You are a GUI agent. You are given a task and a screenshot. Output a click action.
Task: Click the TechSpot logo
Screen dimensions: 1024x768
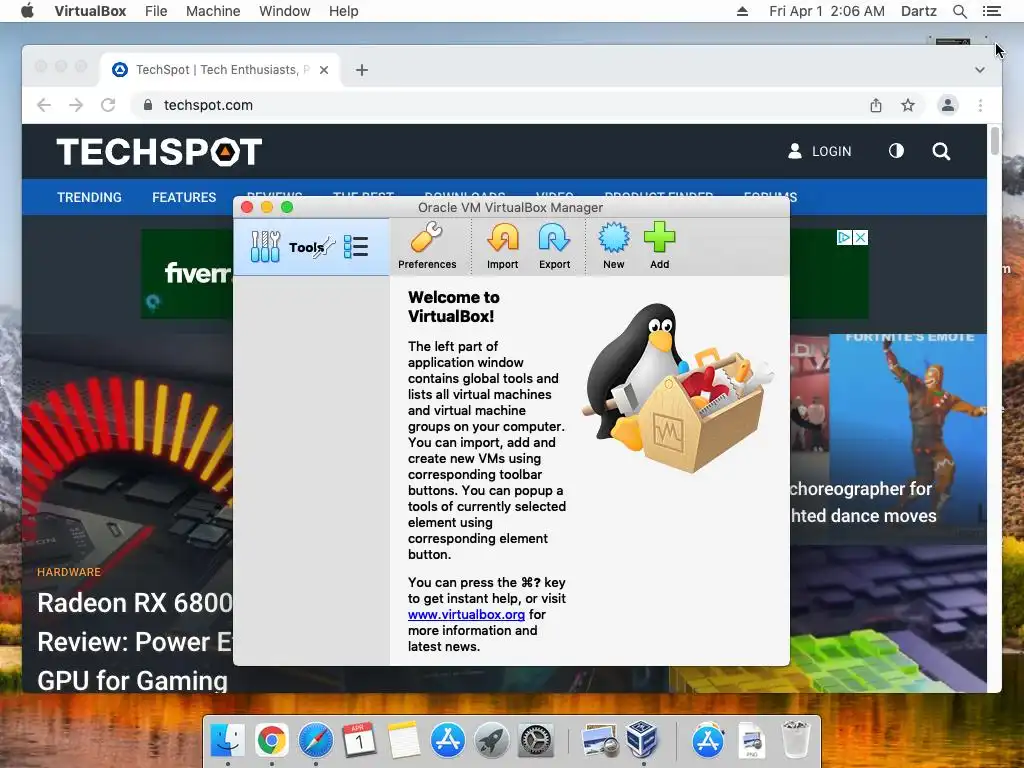pos(159,152)
